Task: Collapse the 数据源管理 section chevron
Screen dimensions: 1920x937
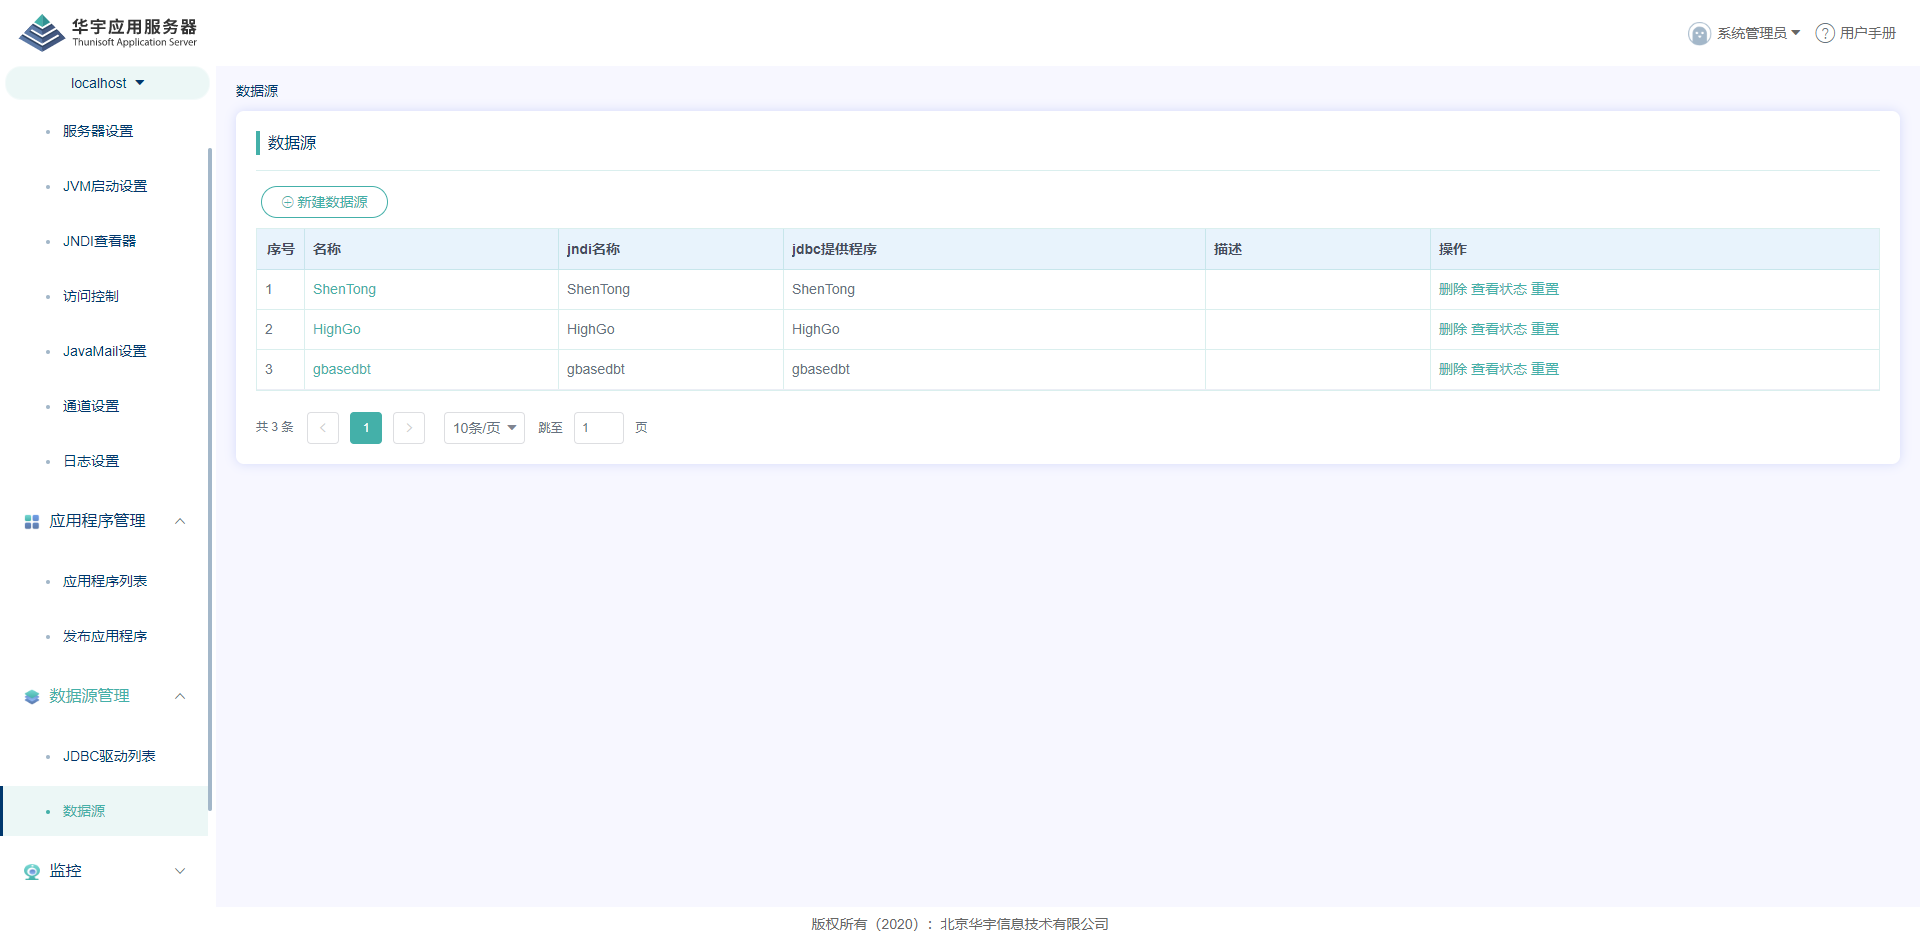Action: point(180,696)
